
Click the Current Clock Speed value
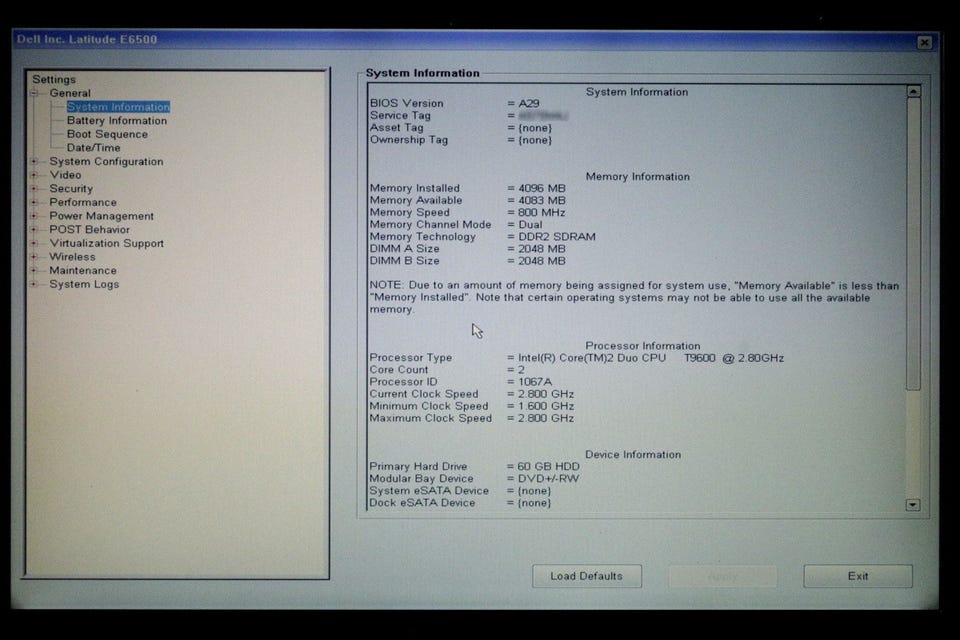coord(546,394)
